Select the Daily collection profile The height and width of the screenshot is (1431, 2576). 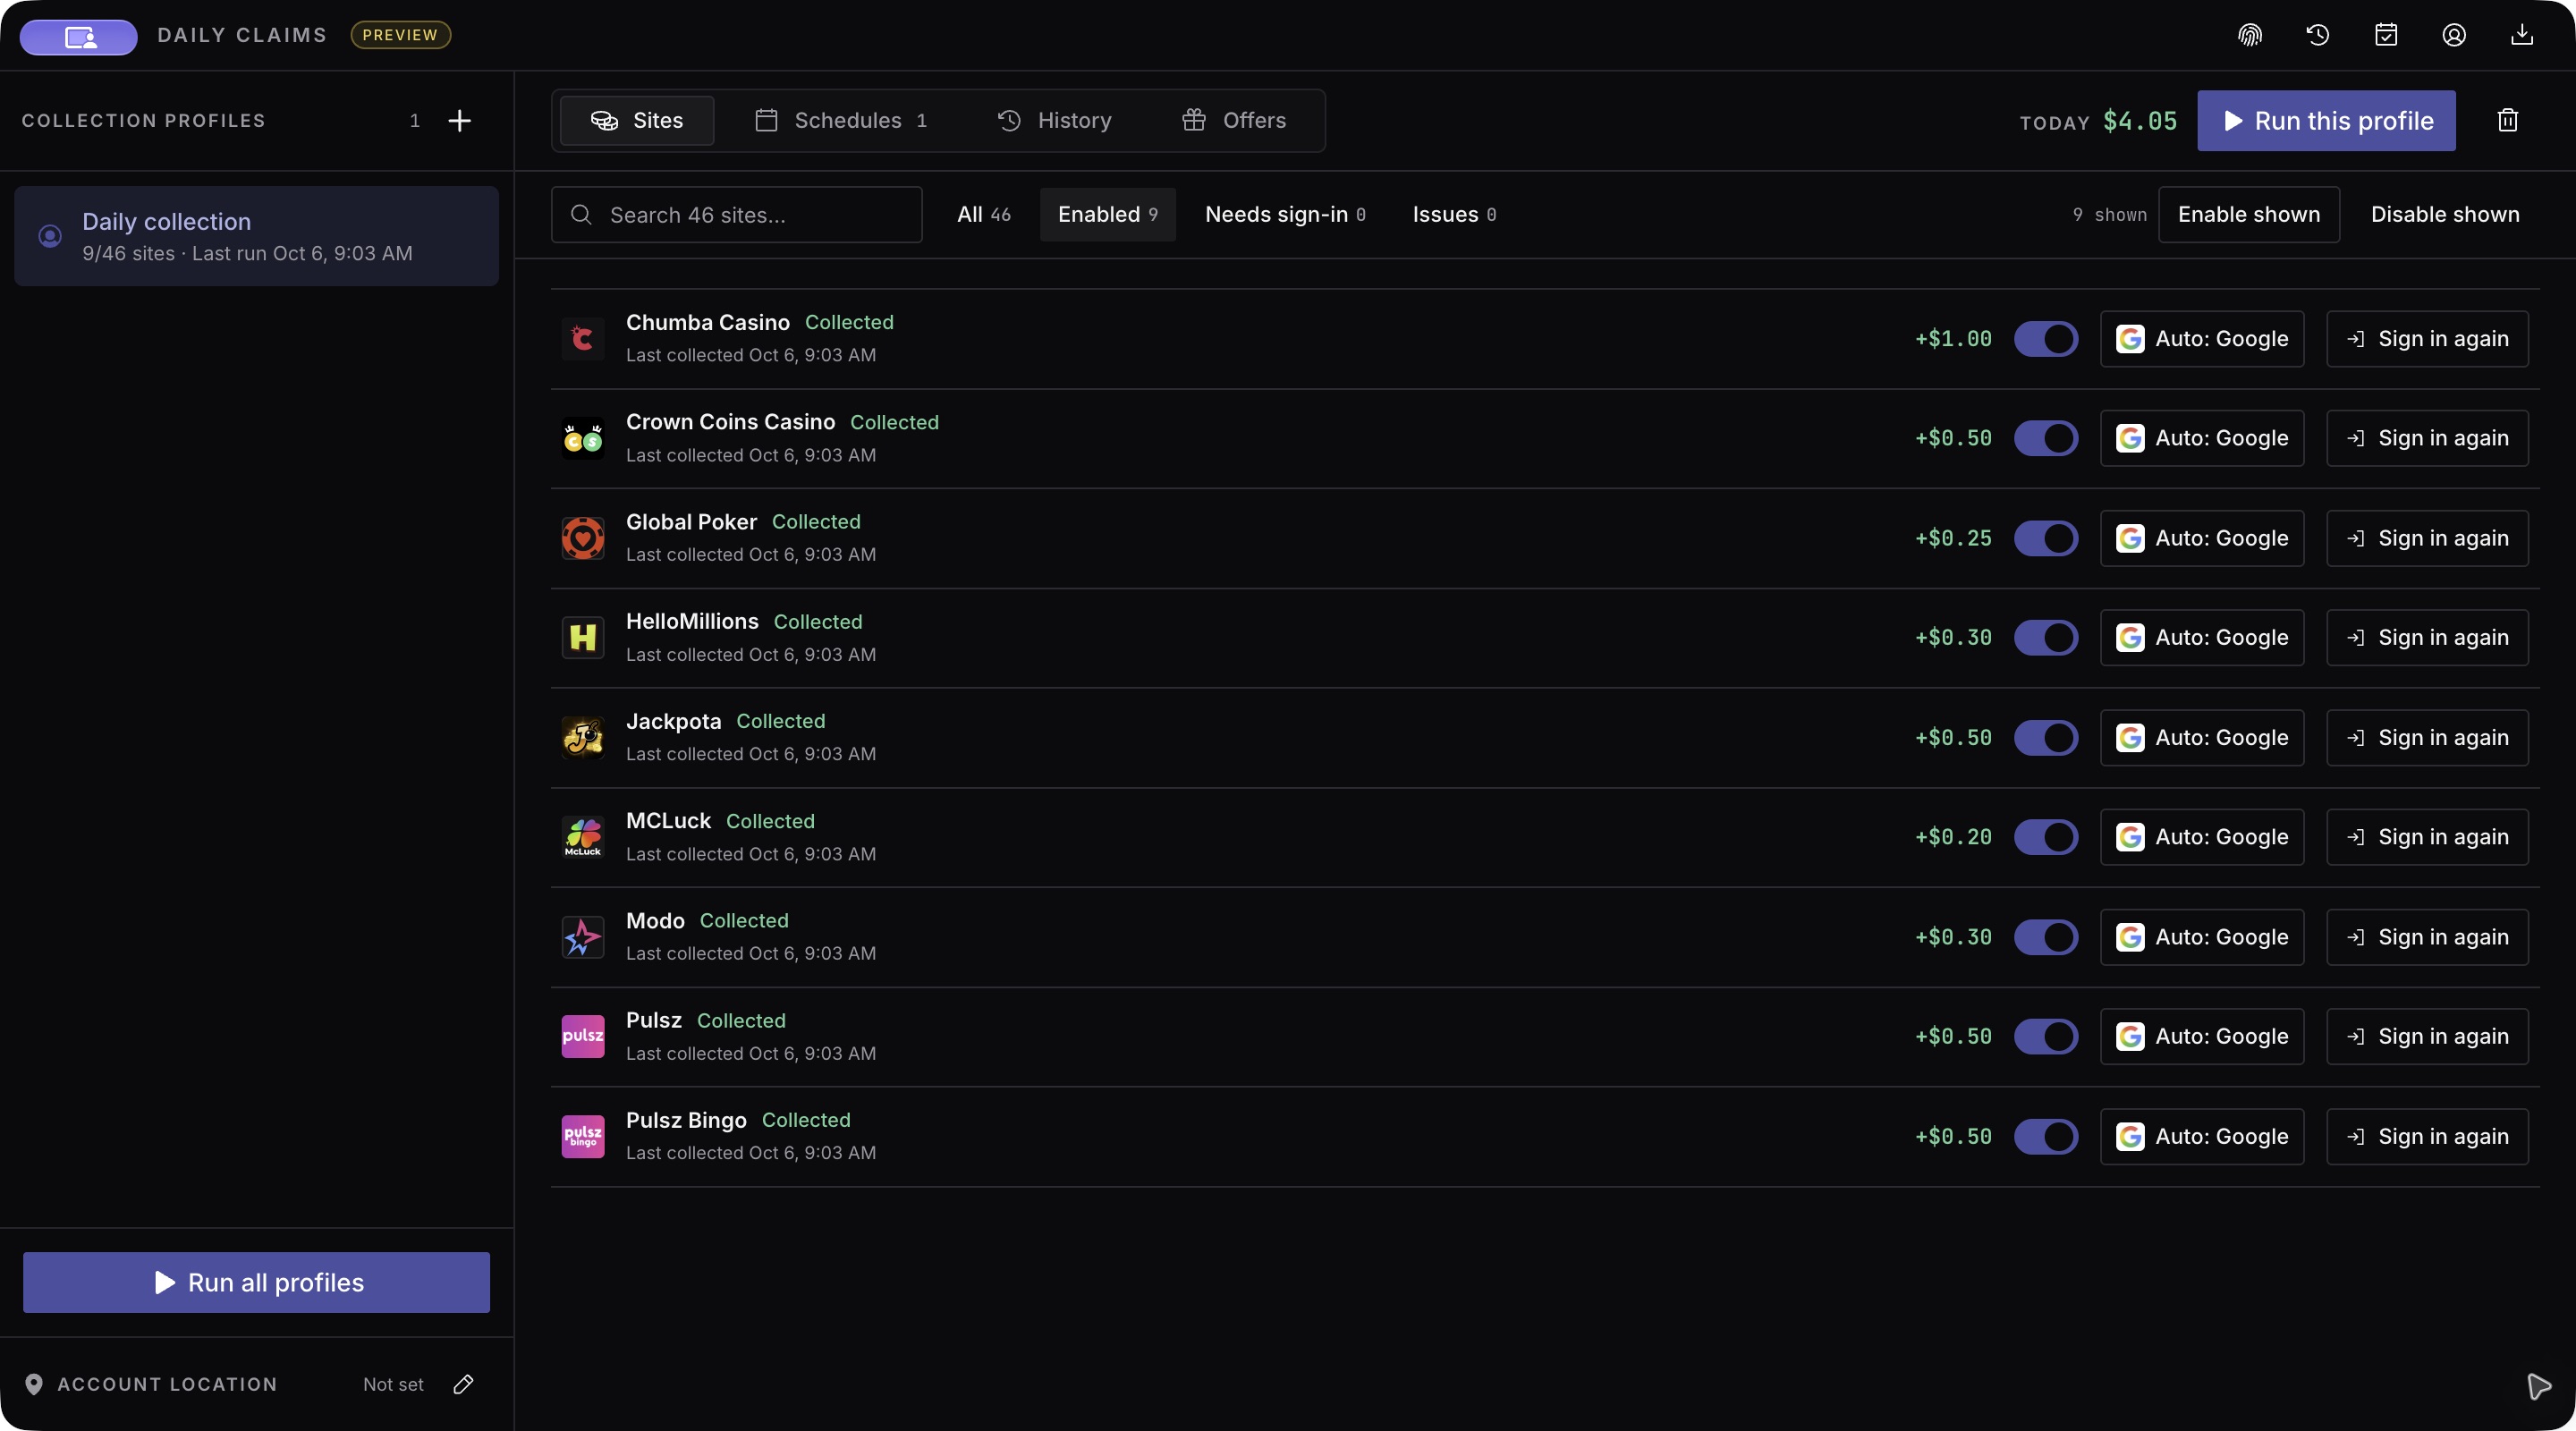pyautogui.click(x=256, y=236)
